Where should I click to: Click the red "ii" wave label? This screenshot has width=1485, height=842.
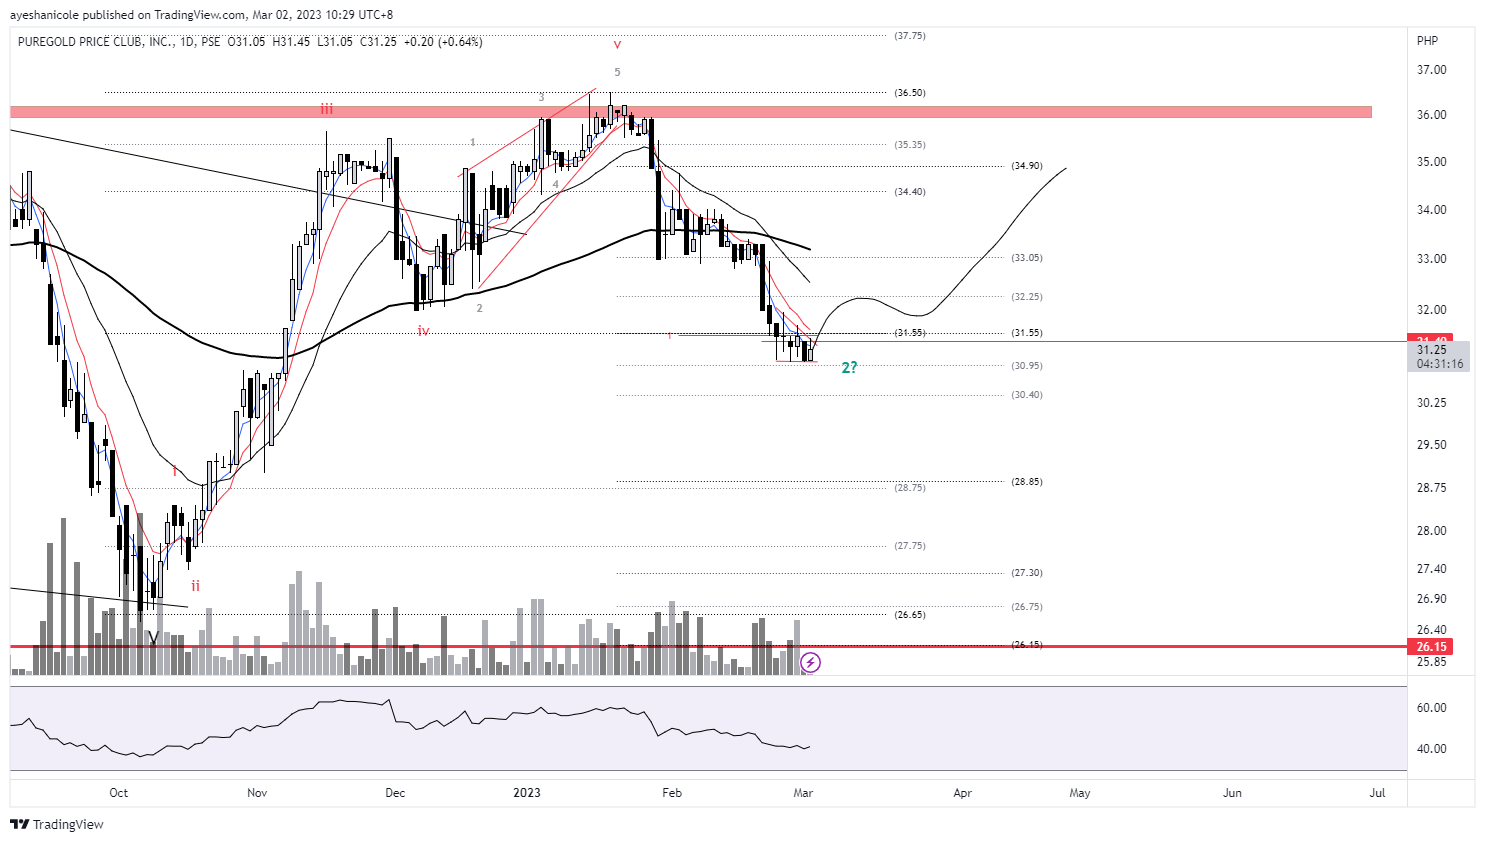(x=196, y=586)
